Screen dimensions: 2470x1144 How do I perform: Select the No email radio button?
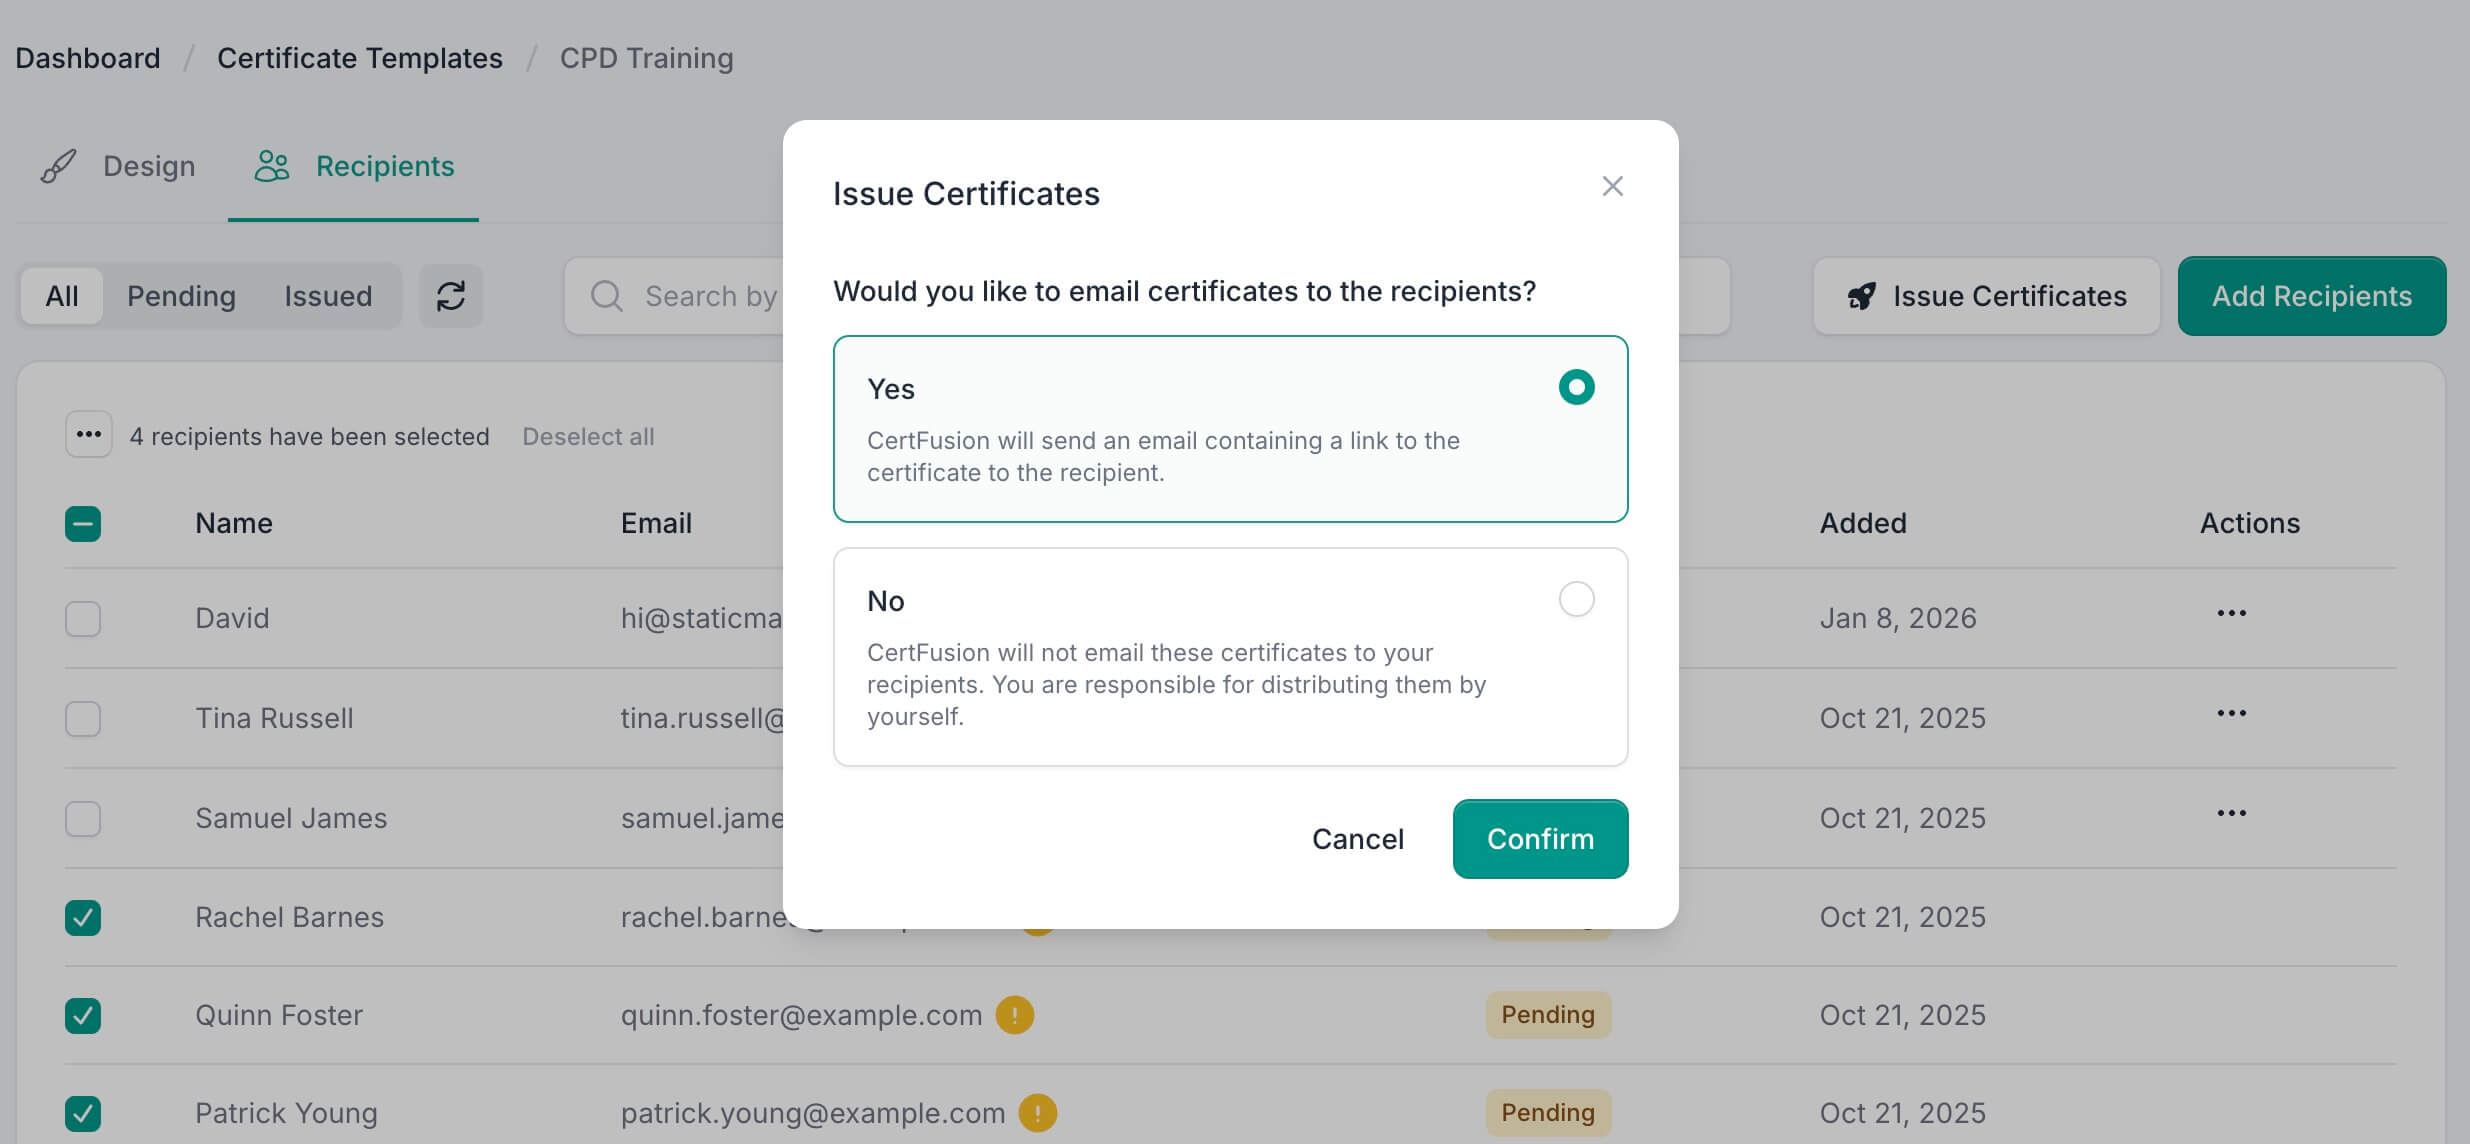1576,600
